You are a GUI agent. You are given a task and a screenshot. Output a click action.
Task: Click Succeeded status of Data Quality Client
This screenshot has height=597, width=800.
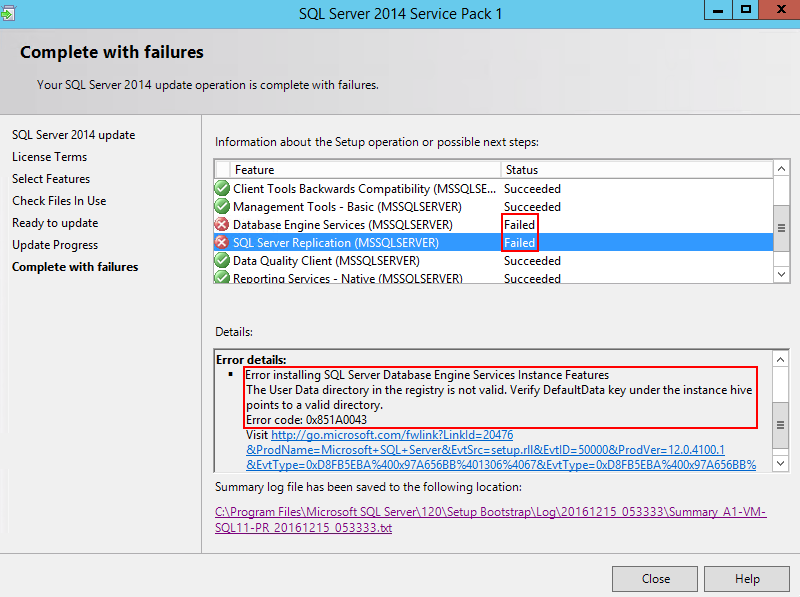(x=532, y=260)
